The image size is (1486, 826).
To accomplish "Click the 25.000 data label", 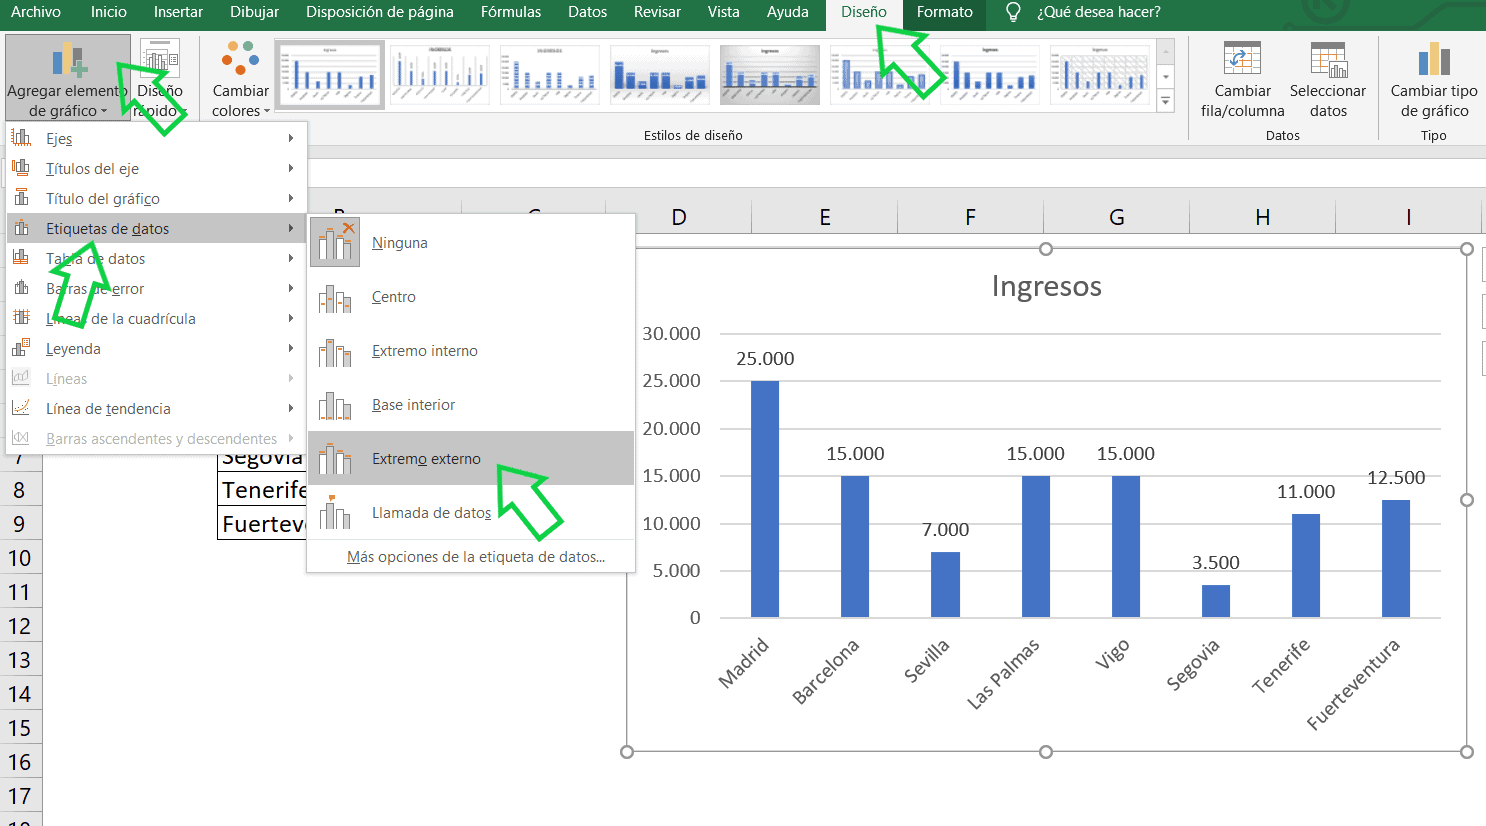I will click(x=765, y=358).
